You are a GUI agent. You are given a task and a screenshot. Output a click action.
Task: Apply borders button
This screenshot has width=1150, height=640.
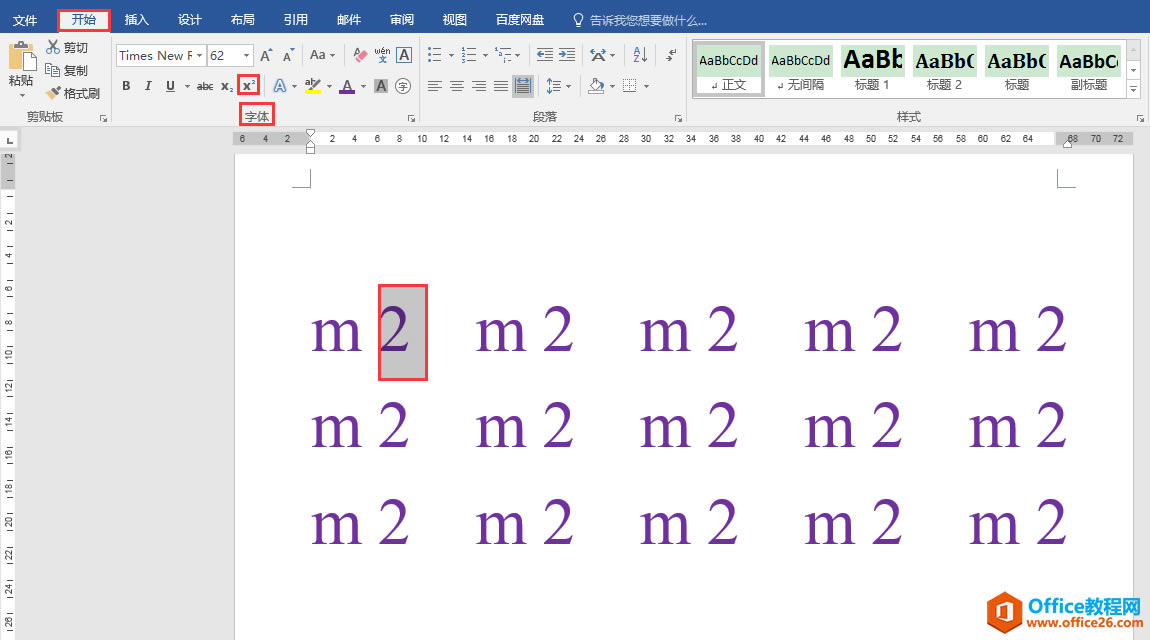pos(630,86)
